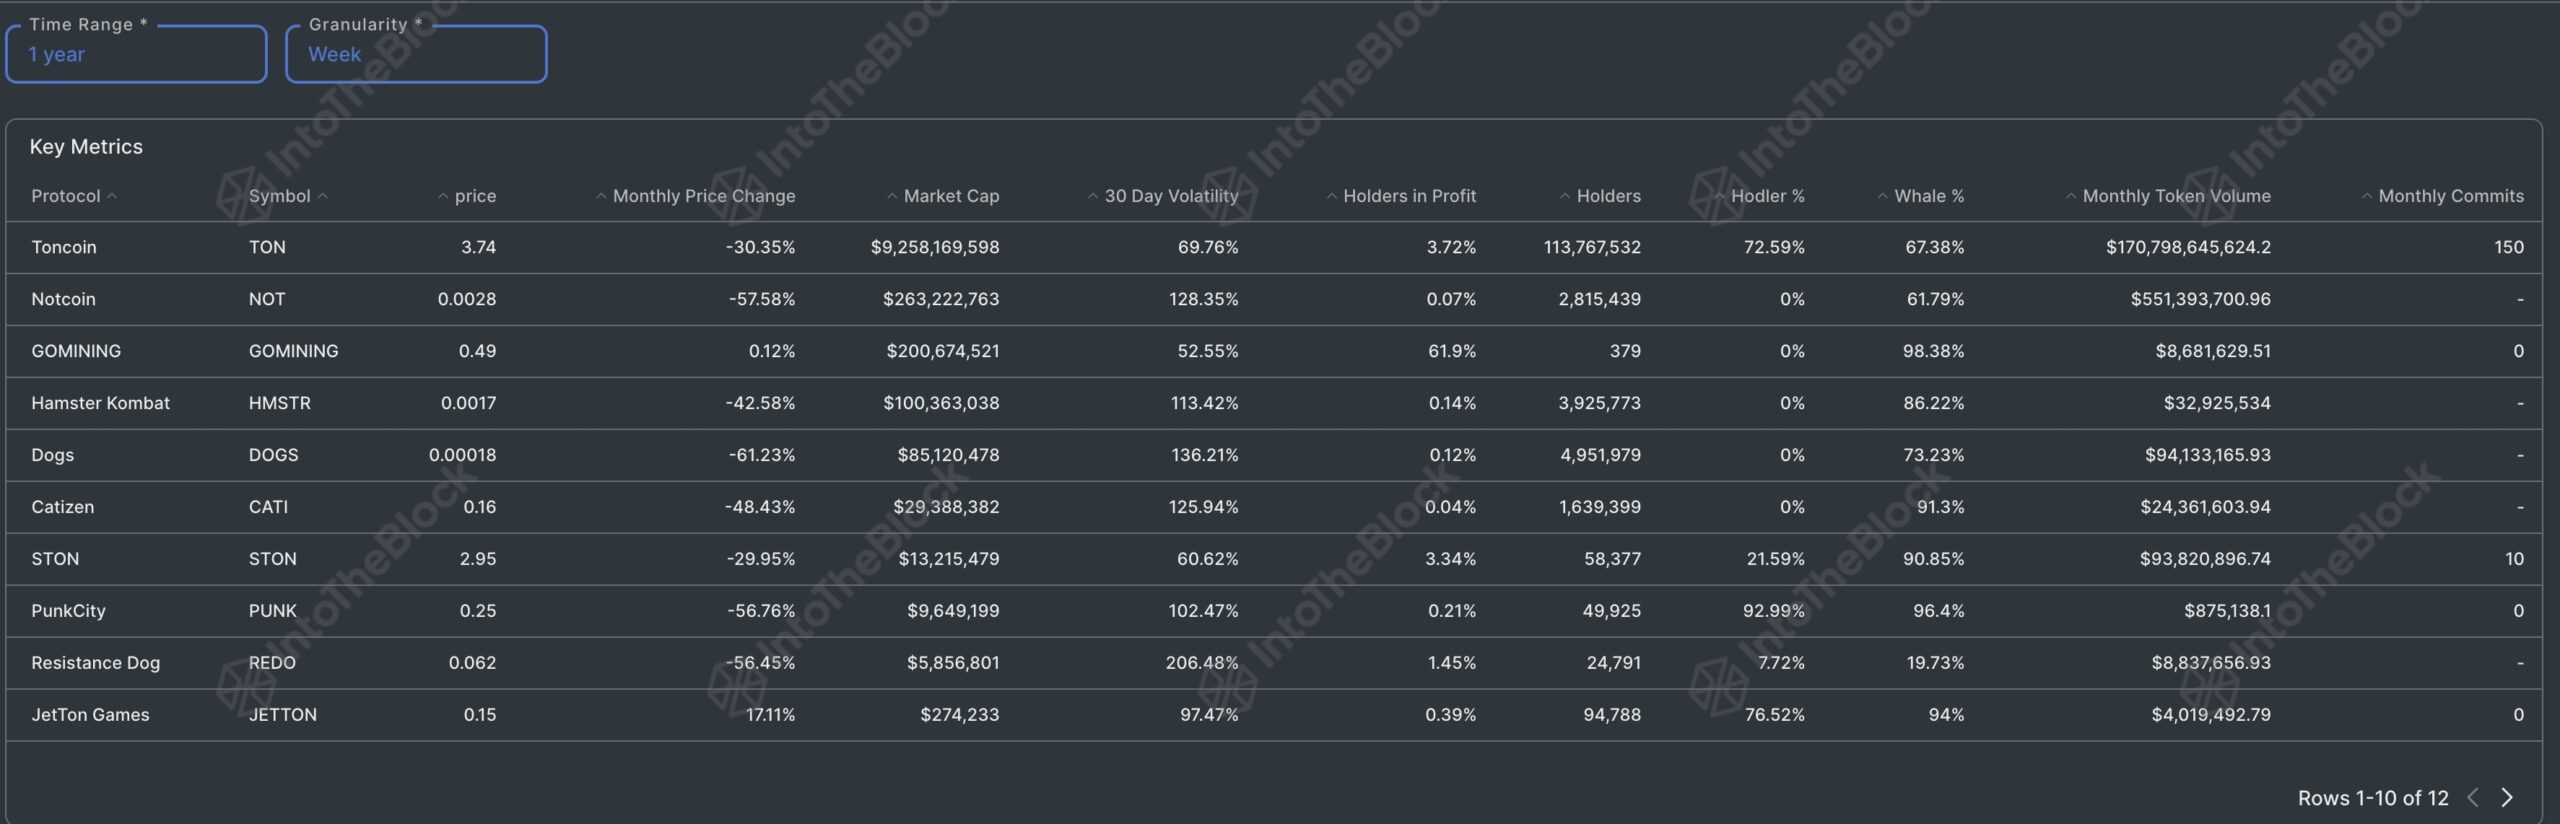Viewport: 2560px width, 824px height.
Task: Click the Notcoin protocol name
Action: 63,299
